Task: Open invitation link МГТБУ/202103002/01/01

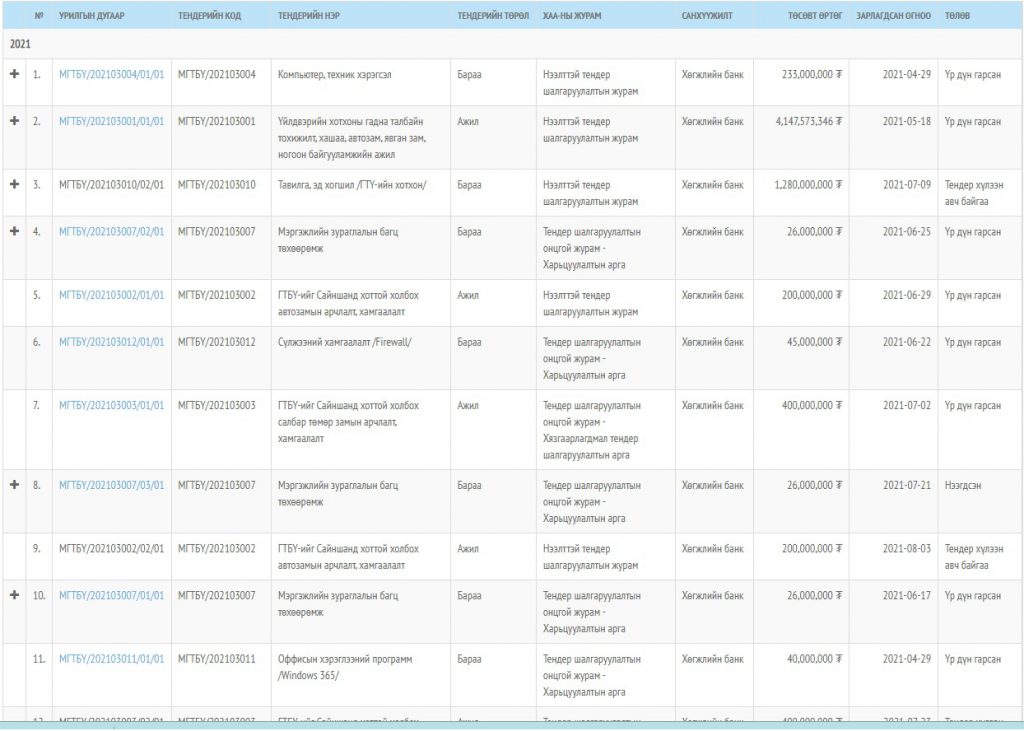Action: (x=112, y=295)
